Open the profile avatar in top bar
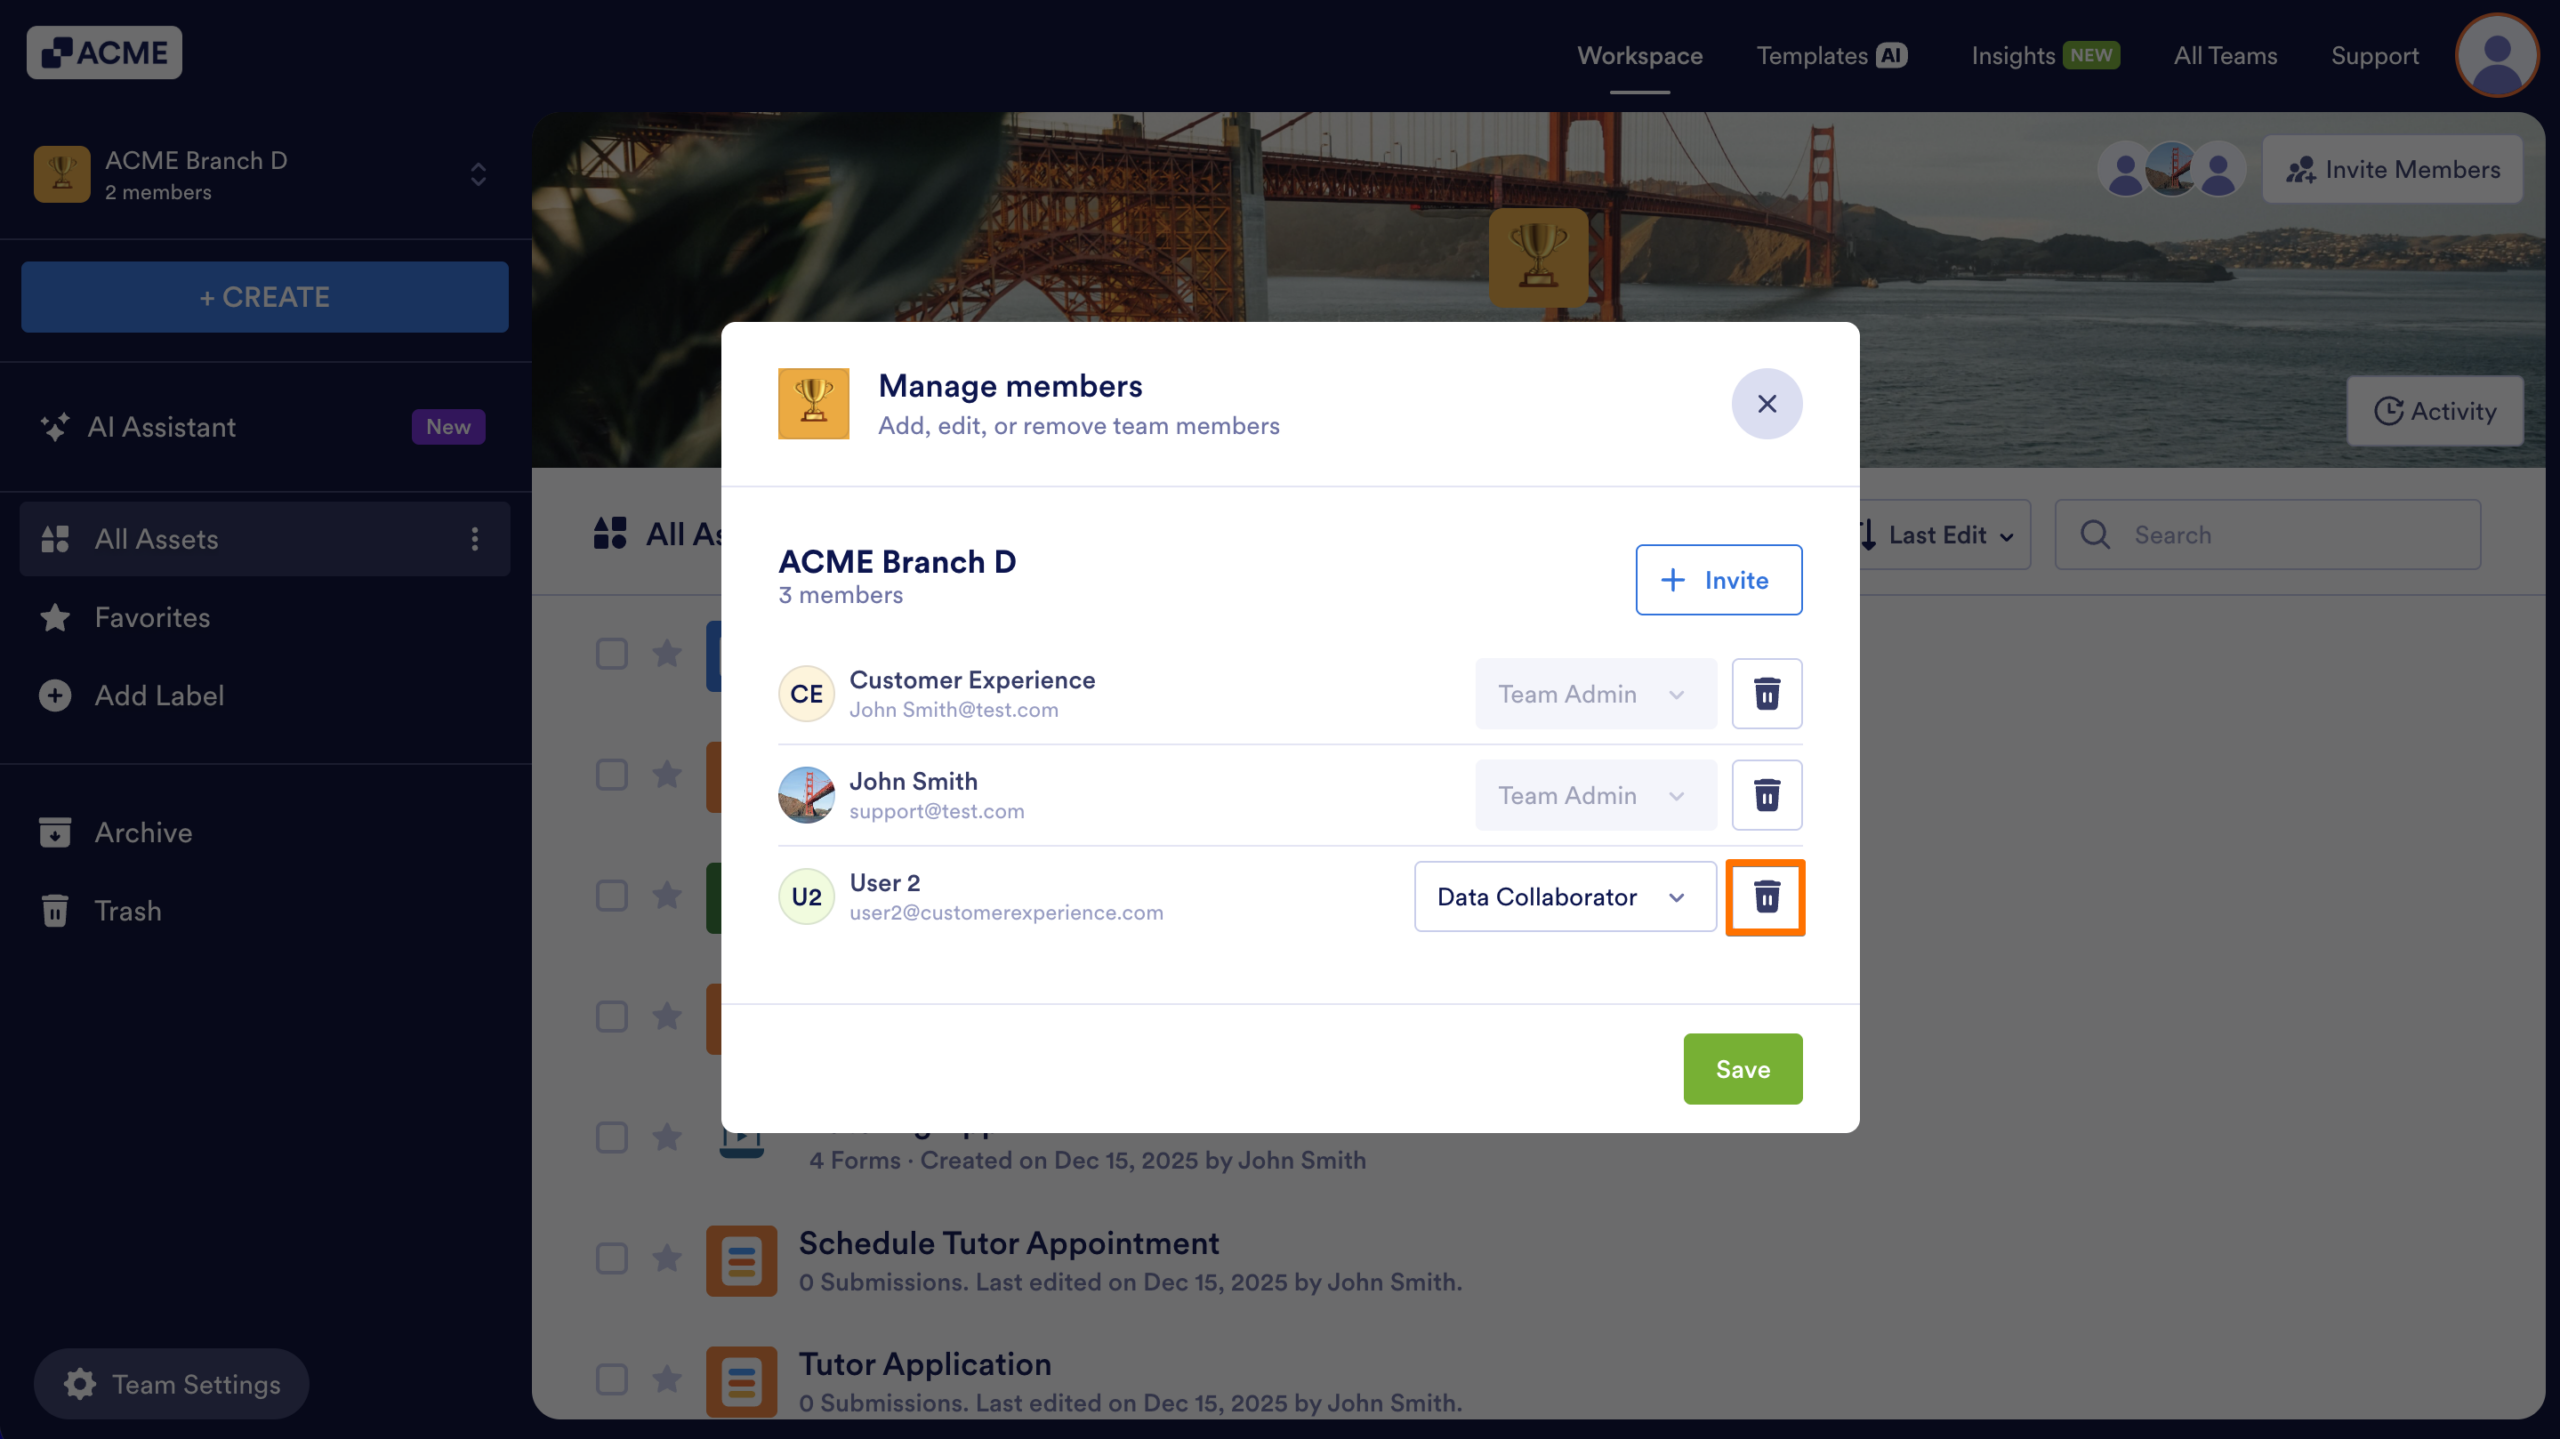Image resolution: width=2560 pixels, height=1439 pixels. [x=2496, y=55]
